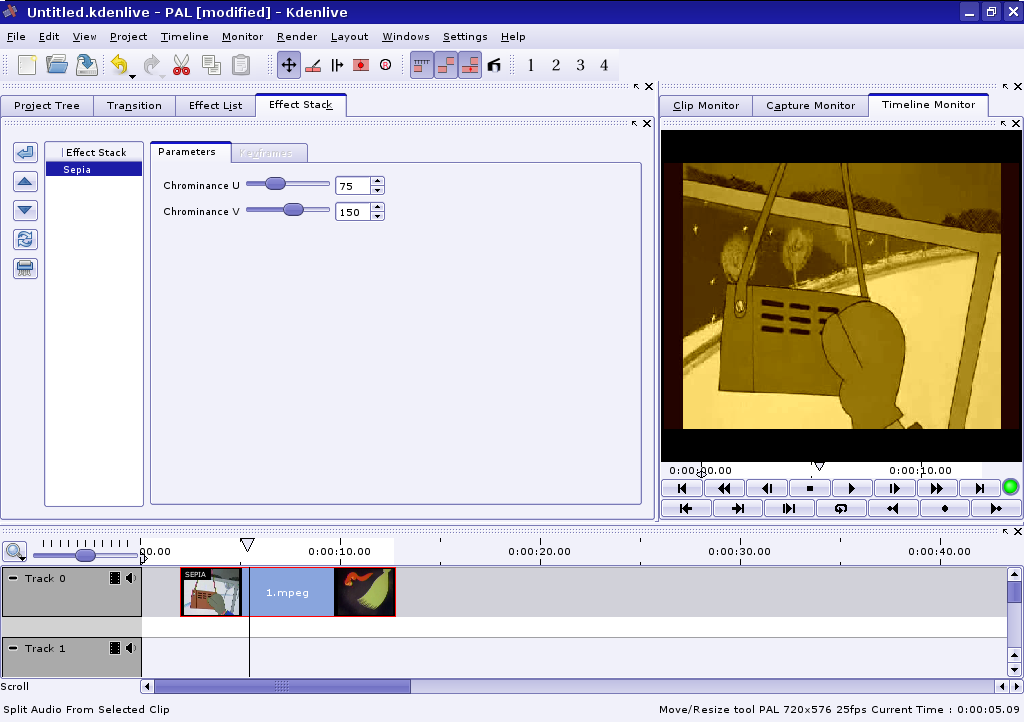Toggle video visibility on Track 1
1024x722 pixels.
tap(115, 649)
